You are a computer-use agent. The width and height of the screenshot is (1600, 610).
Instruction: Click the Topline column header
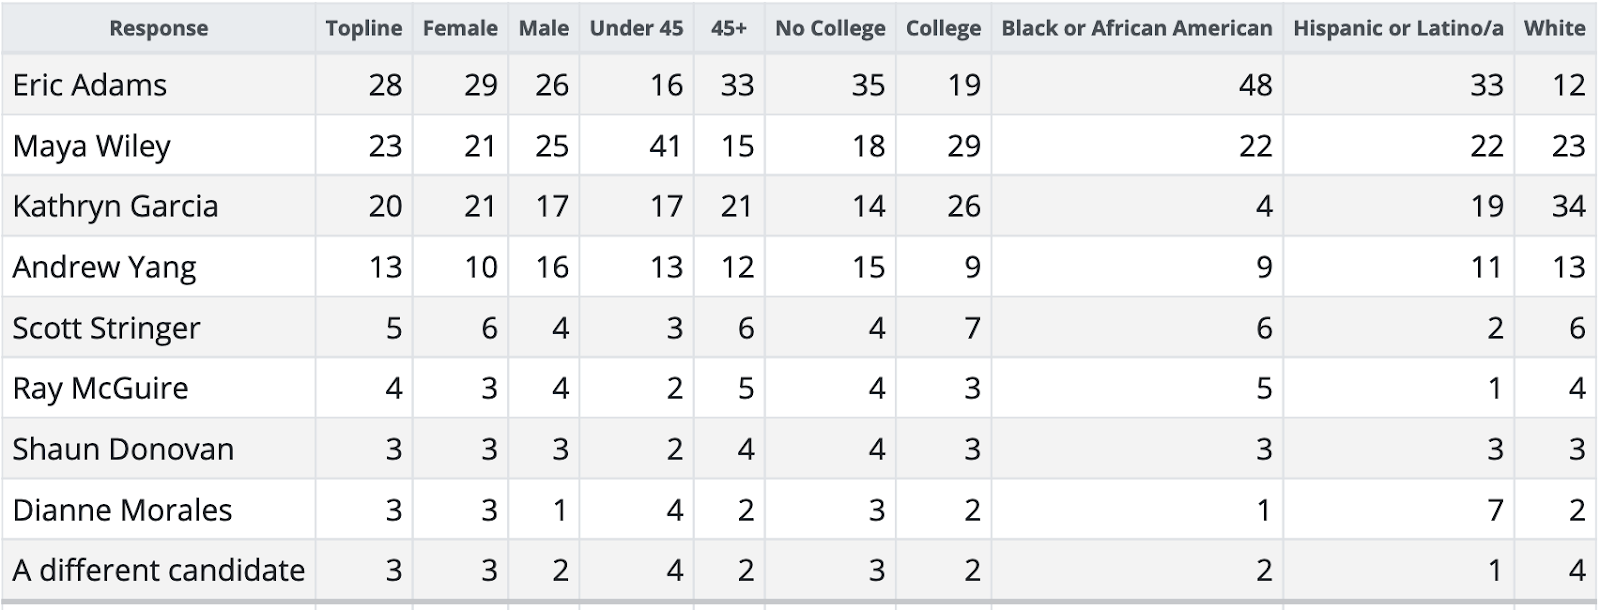coord(363,28)
